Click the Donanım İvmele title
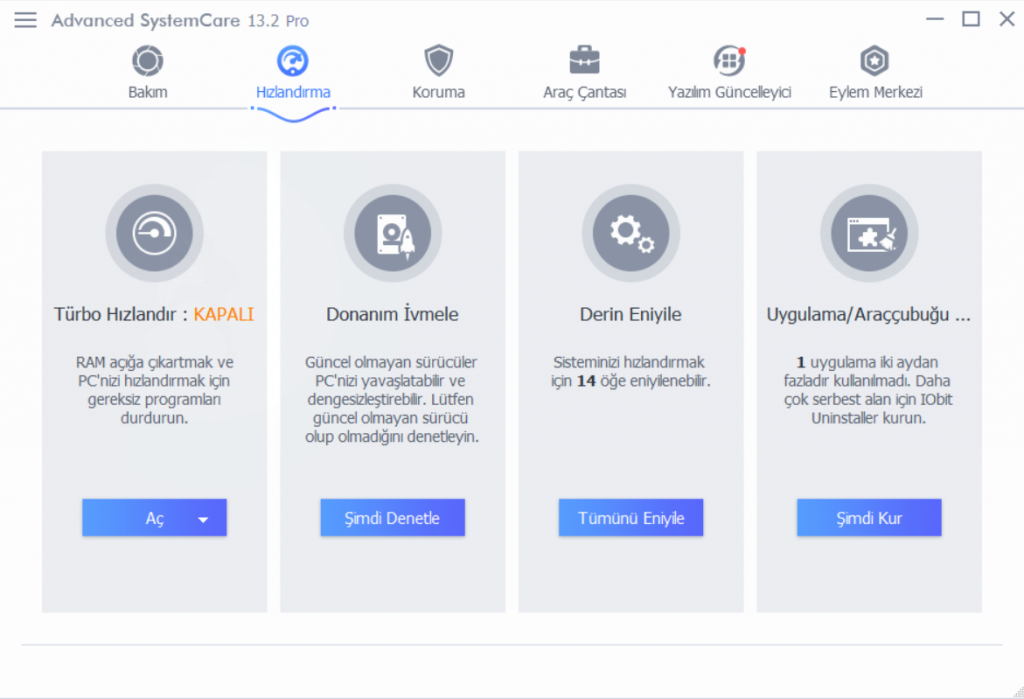The height and width of the screenshot is (699, 1024). (392, 314)
